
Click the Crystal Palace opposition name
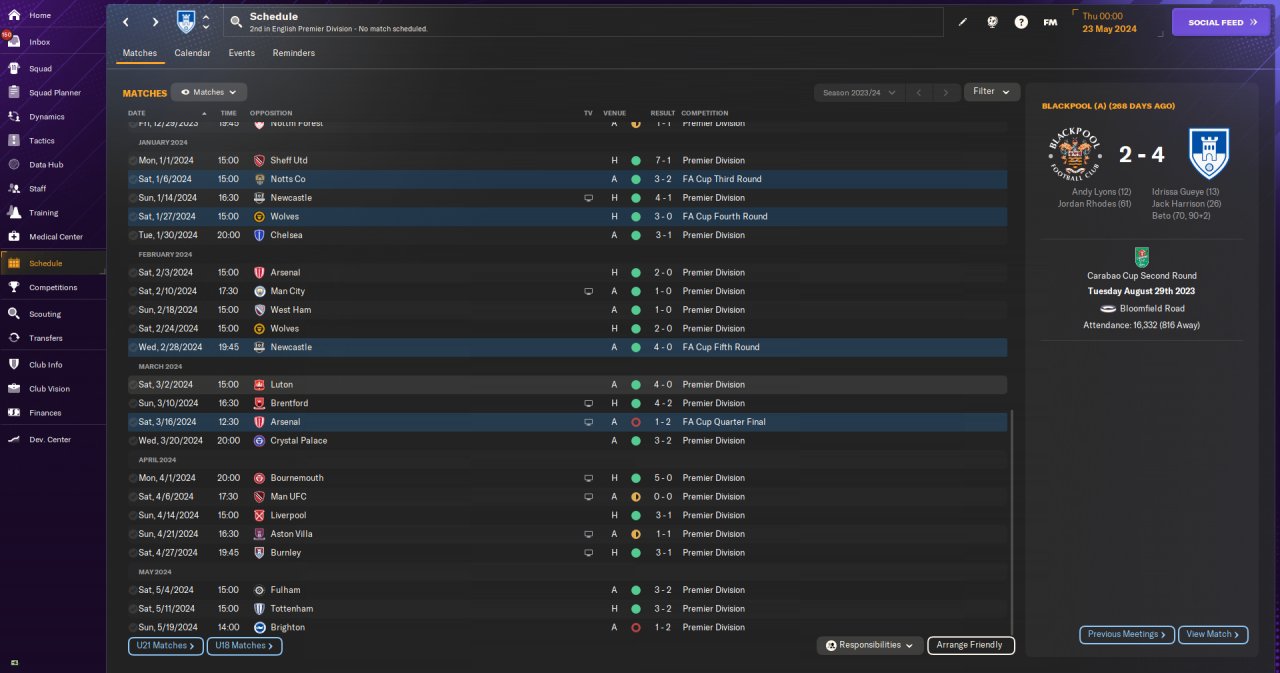coord(299,440)
